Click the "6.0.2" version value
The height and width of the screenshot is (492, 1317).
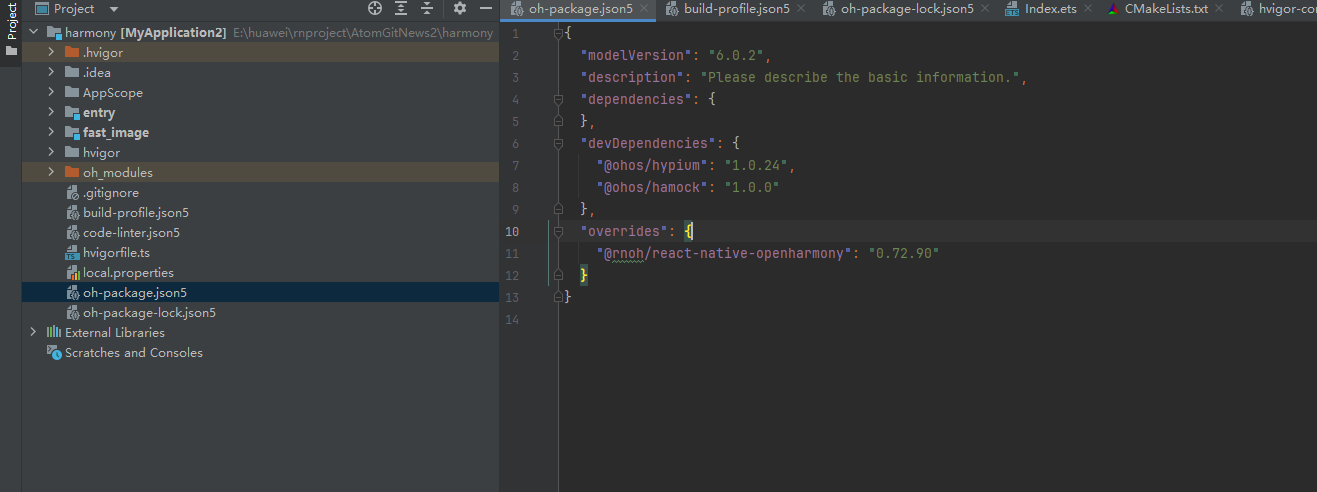point(735,55)
